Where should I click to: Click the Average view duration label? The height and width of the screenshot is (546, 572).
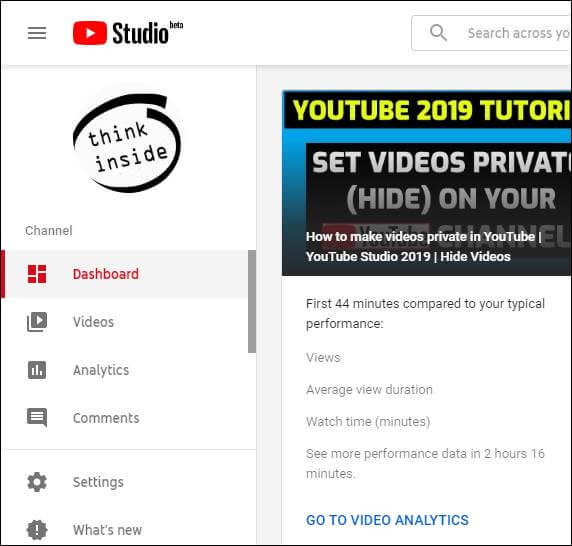369,390
